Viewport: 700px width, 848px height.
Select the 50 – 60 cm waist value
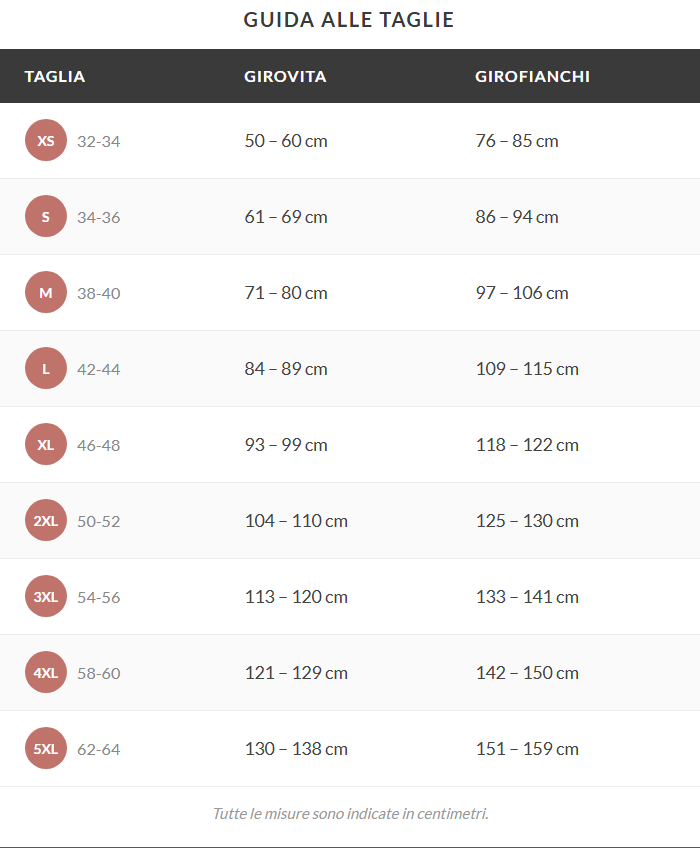(286, 141)
